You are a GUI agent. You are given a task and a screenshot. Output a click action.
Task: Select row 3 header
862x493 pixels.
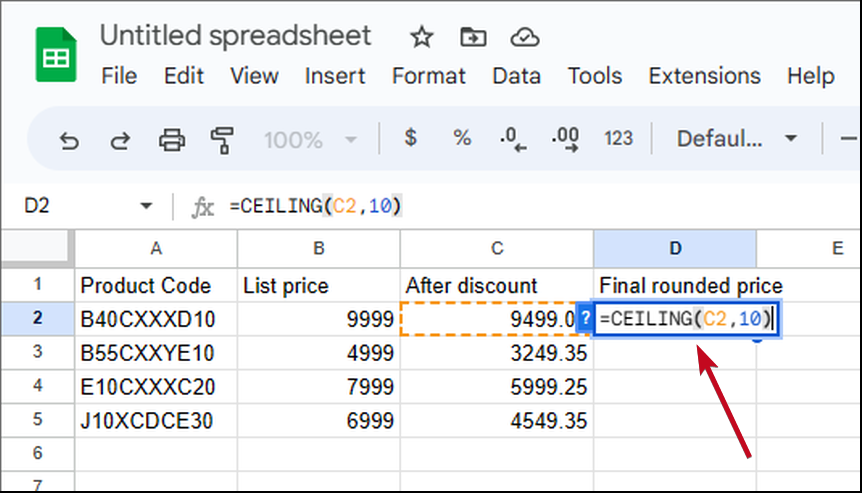coord(37,352)
